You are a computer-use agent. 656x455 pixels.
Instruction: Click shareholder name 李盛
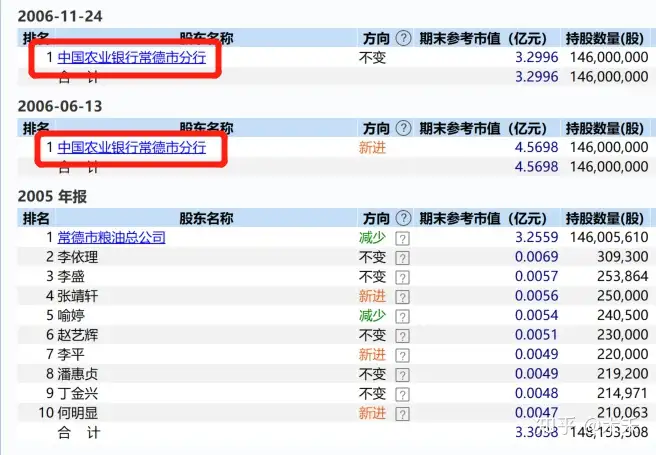tap(71, 276)
